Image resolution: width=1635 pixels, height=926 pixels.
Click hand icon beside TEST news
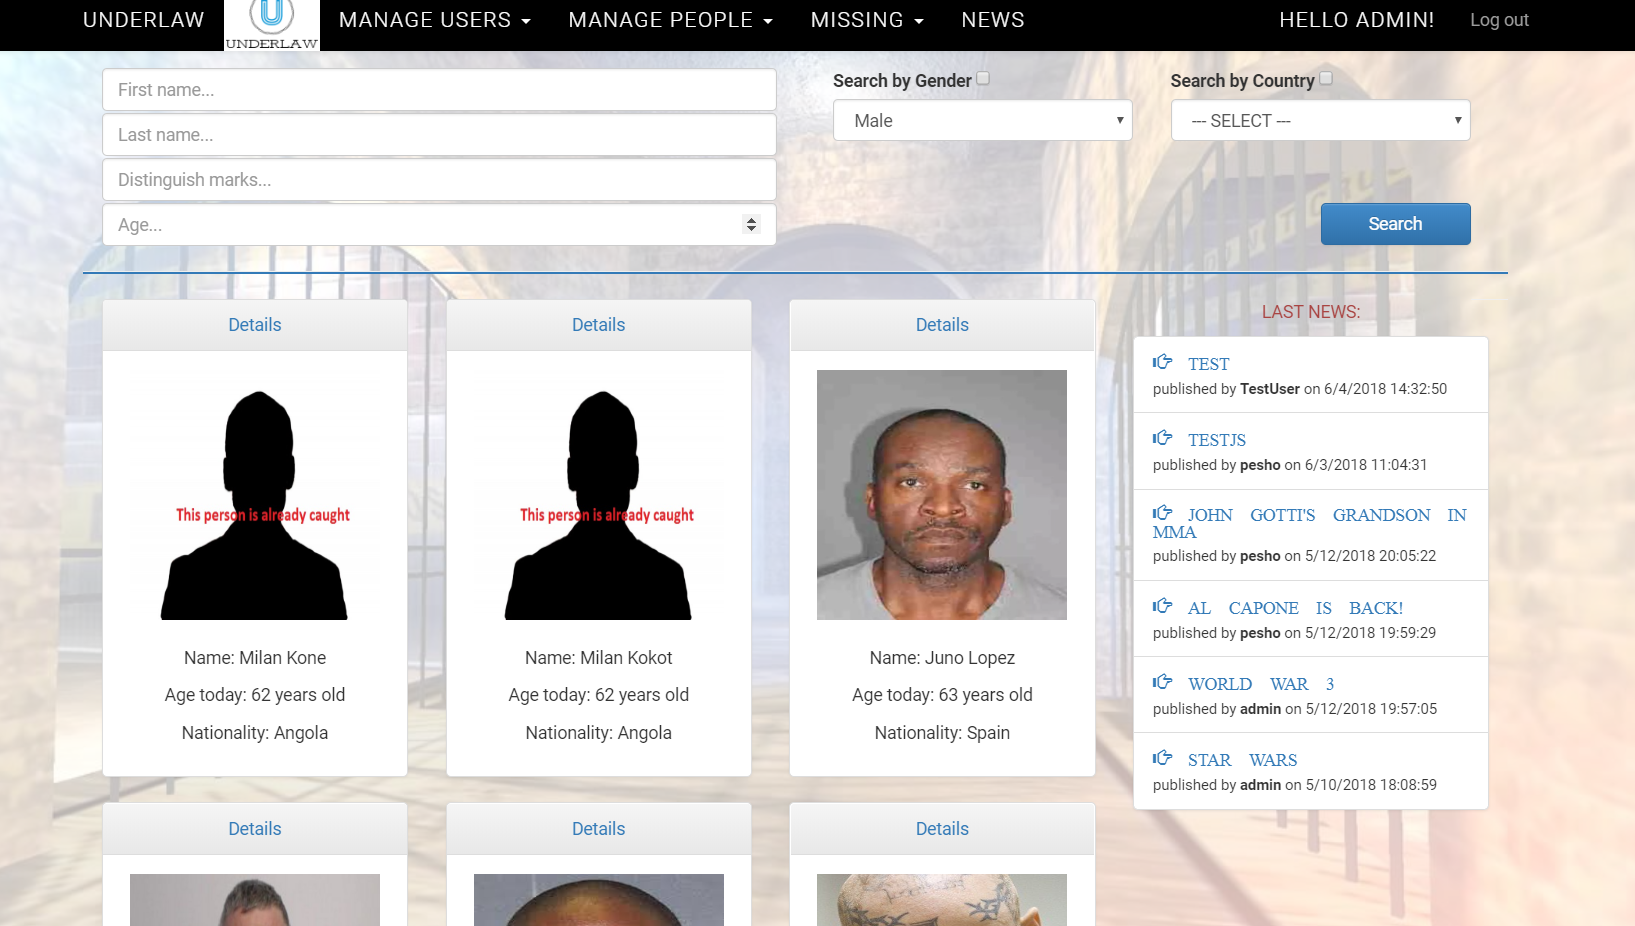pos(1162,362)
